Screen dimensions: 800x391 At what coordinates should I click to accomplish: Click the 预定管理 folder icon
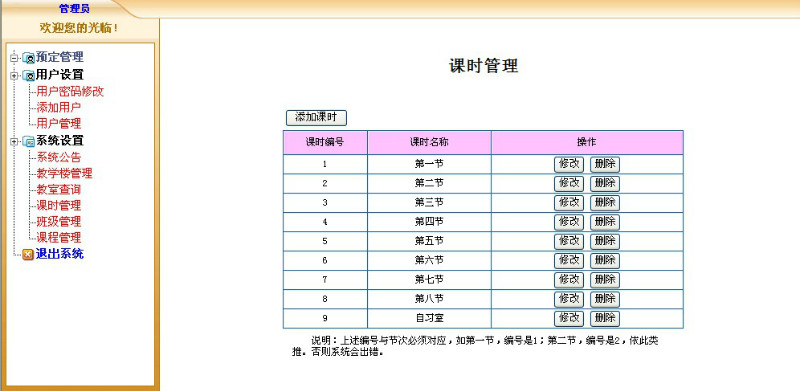click(29, 58)
